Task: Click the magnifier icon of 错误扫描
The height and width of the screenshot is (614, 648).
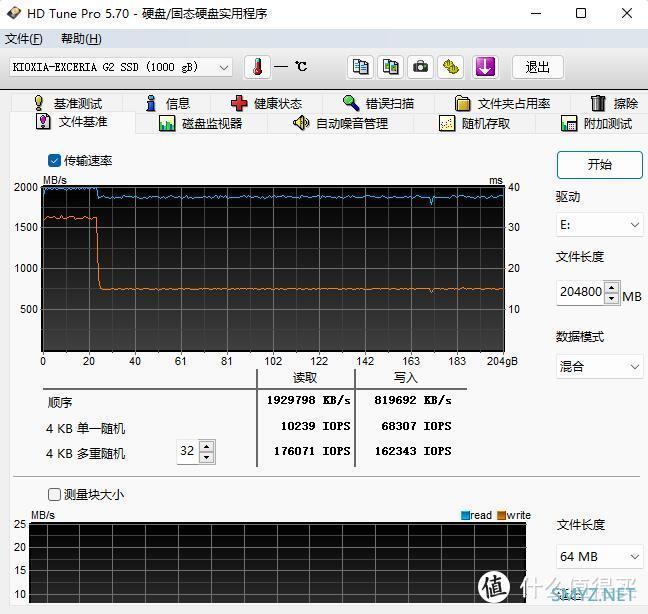Action: (x=351, y=103)
